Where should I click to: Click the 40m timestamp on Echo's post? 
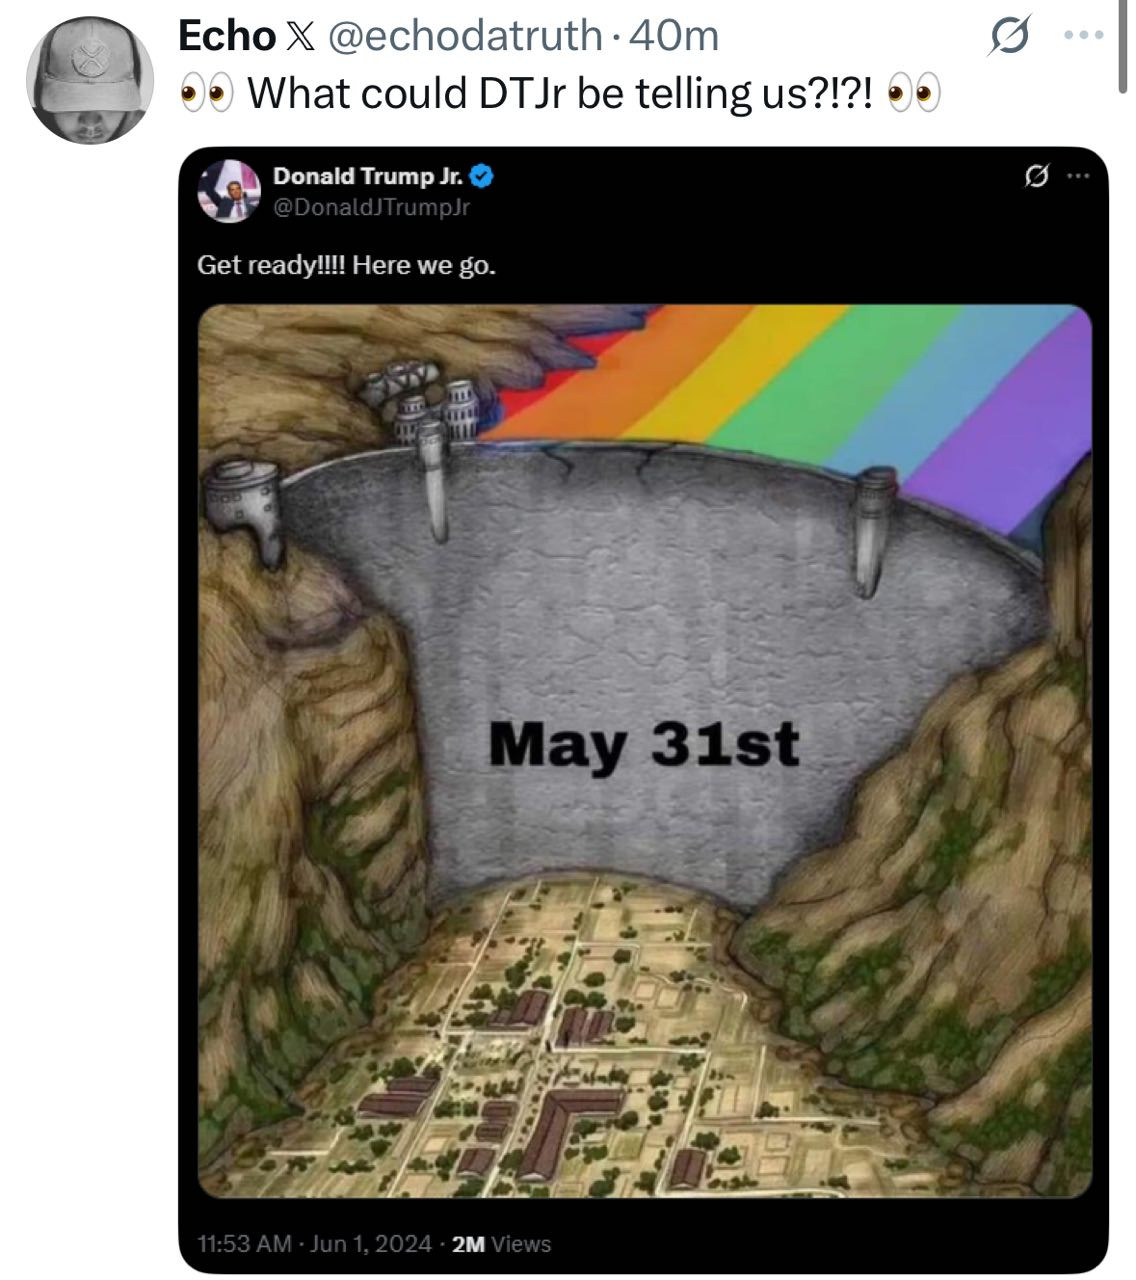tap(675, 36)
